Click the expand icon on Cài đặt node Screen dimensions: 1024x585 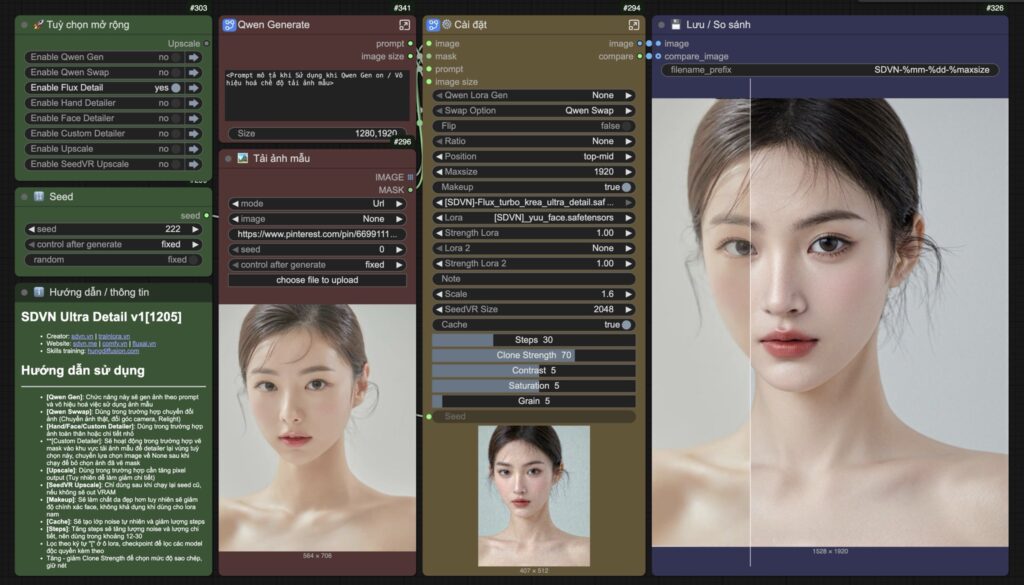(633, 25)
